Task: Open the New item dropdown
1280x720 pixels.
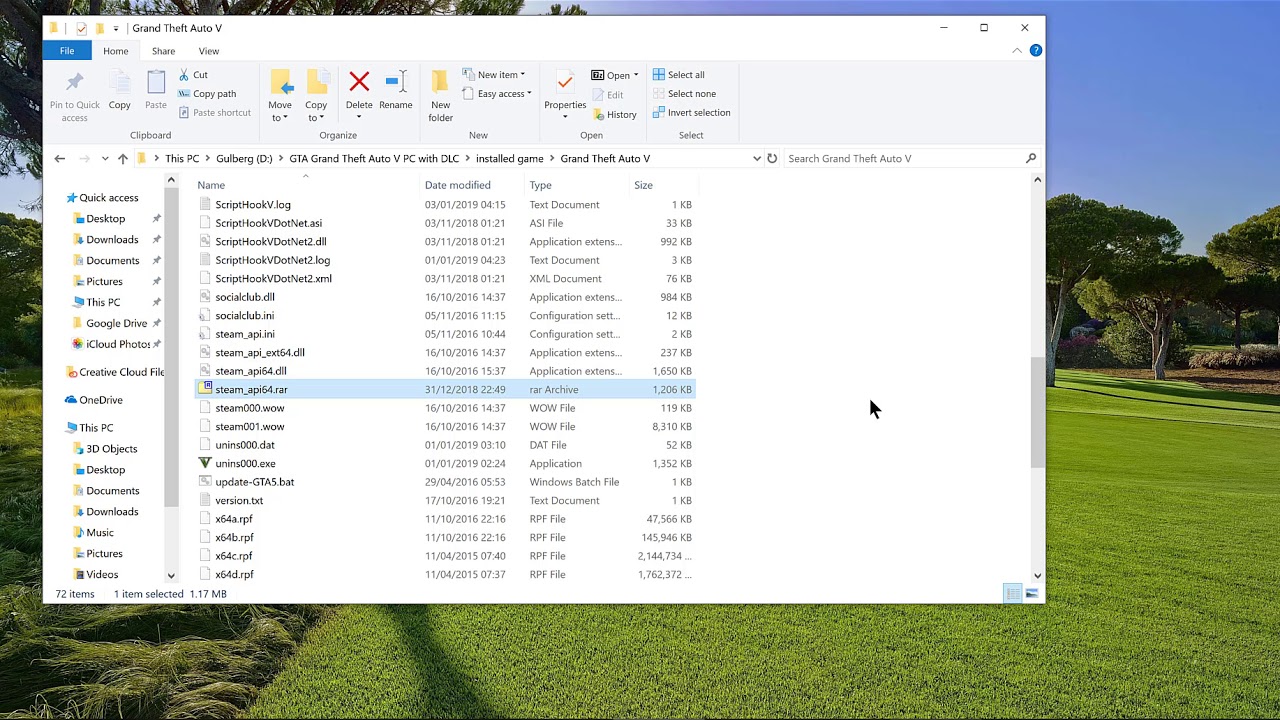Action: 494,75
